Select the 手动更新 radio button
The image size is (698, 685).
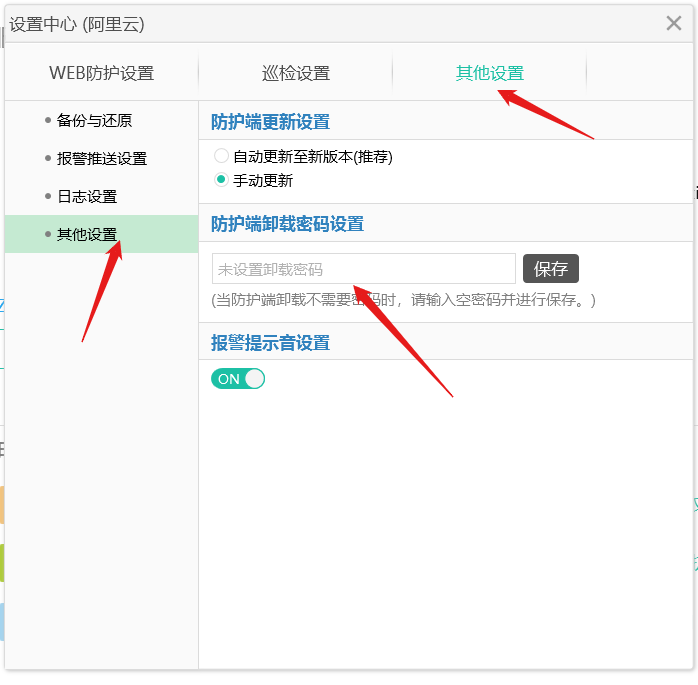pyautogui.click(x=221, y=180)
